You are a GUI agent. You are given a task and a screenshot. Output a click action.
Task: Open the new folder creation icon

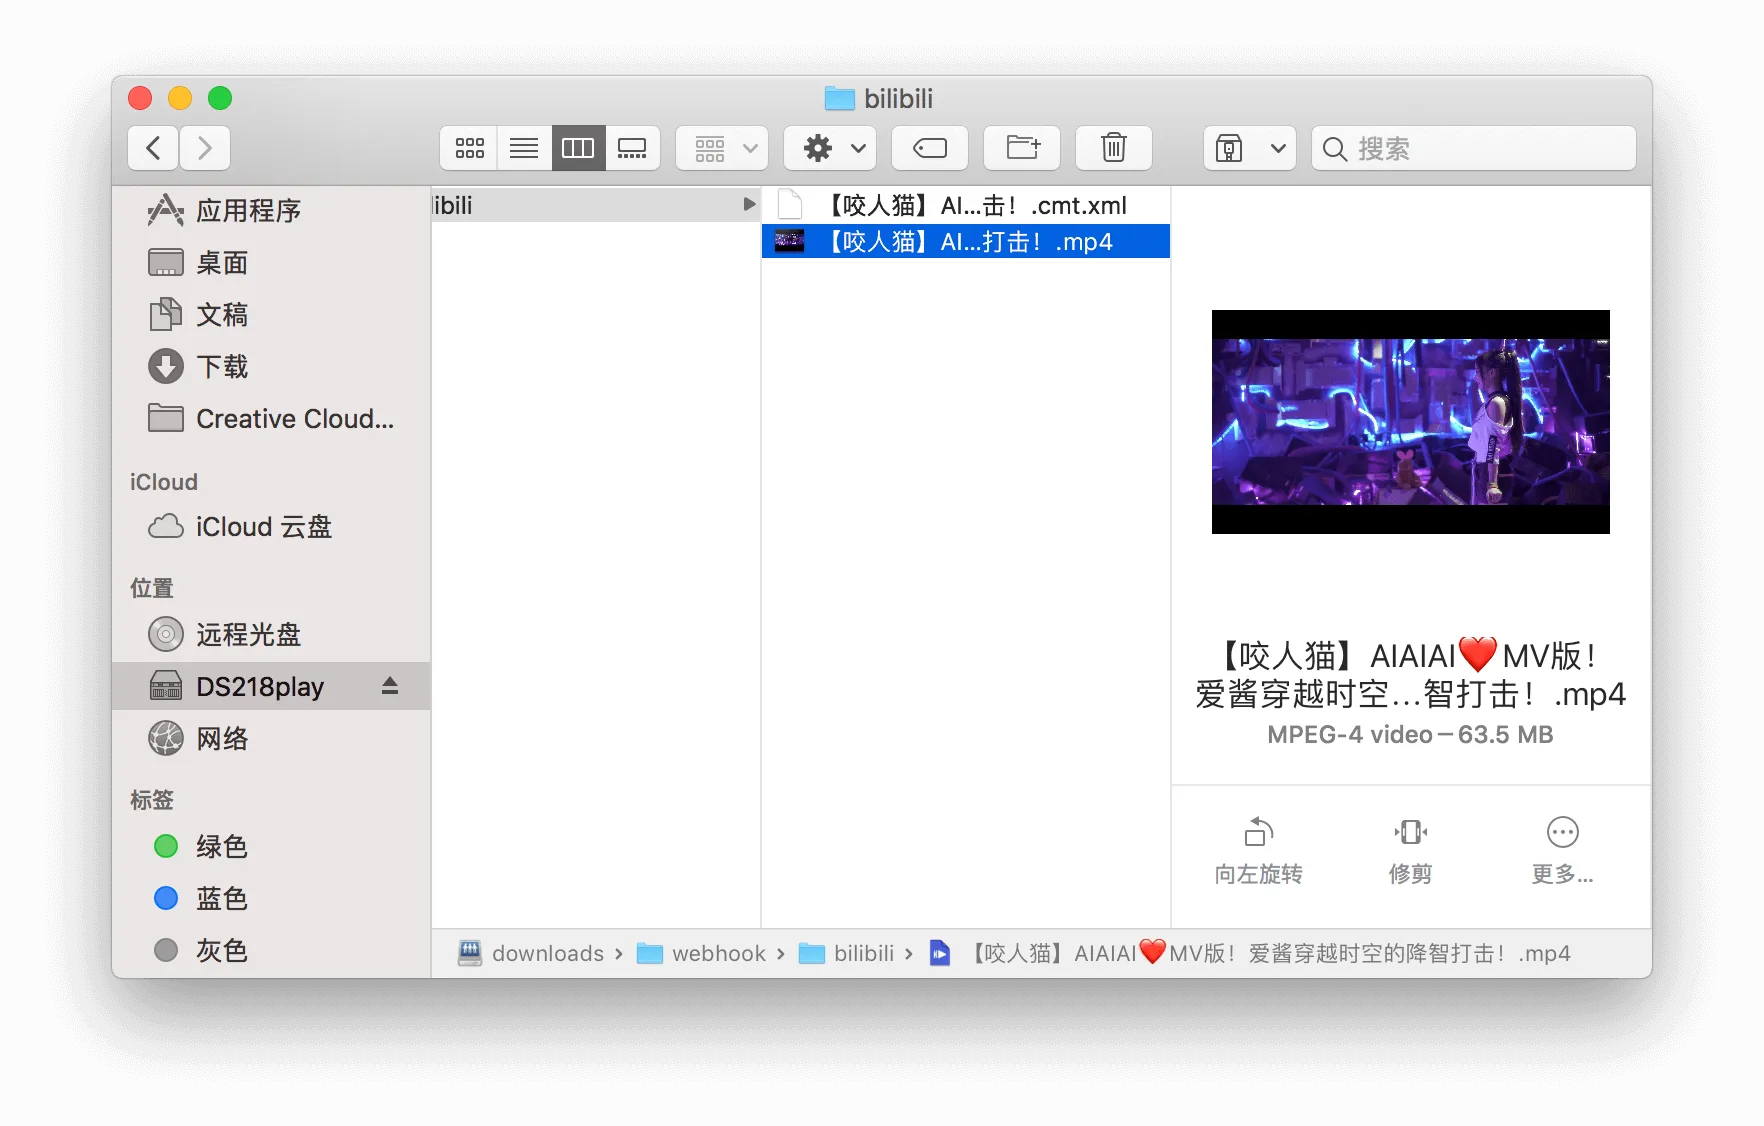[x=1021, y=147]
